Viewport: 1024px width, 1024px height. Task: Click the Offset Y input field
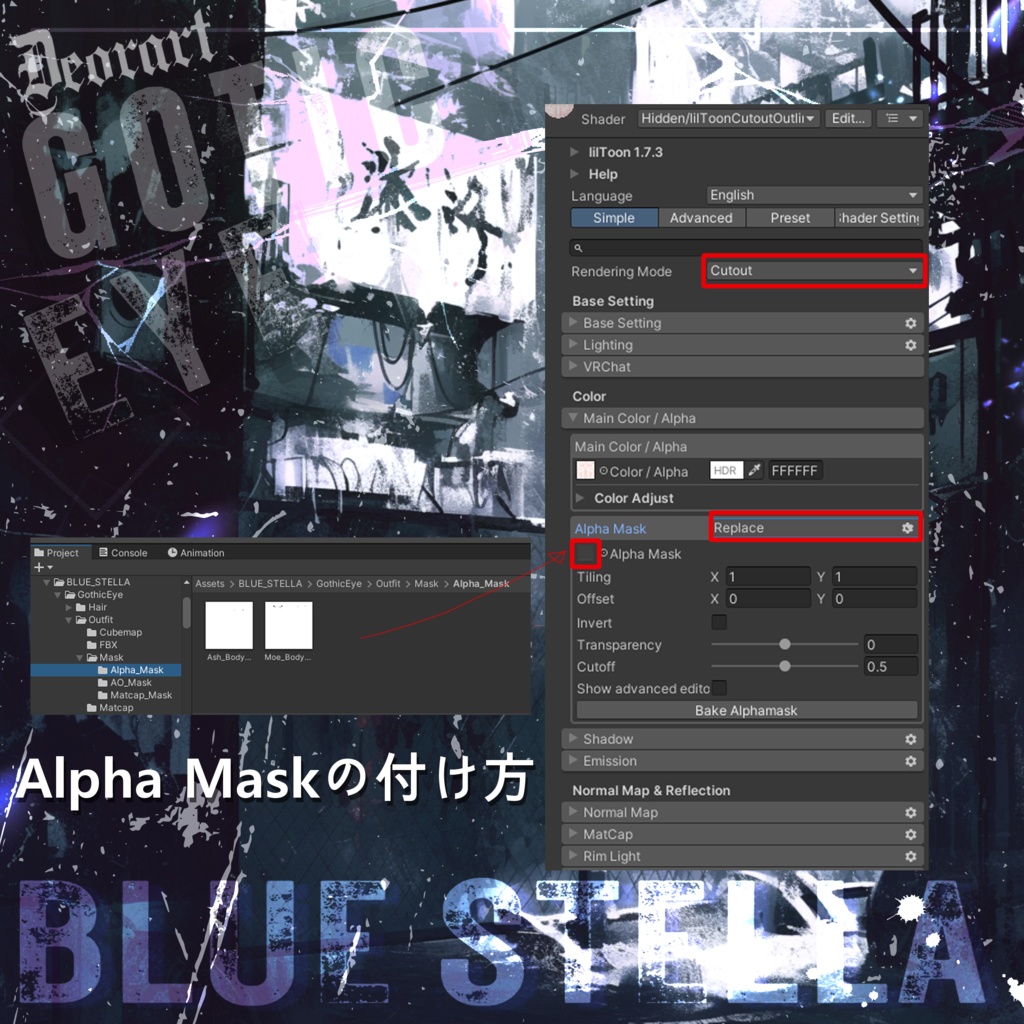874,599
